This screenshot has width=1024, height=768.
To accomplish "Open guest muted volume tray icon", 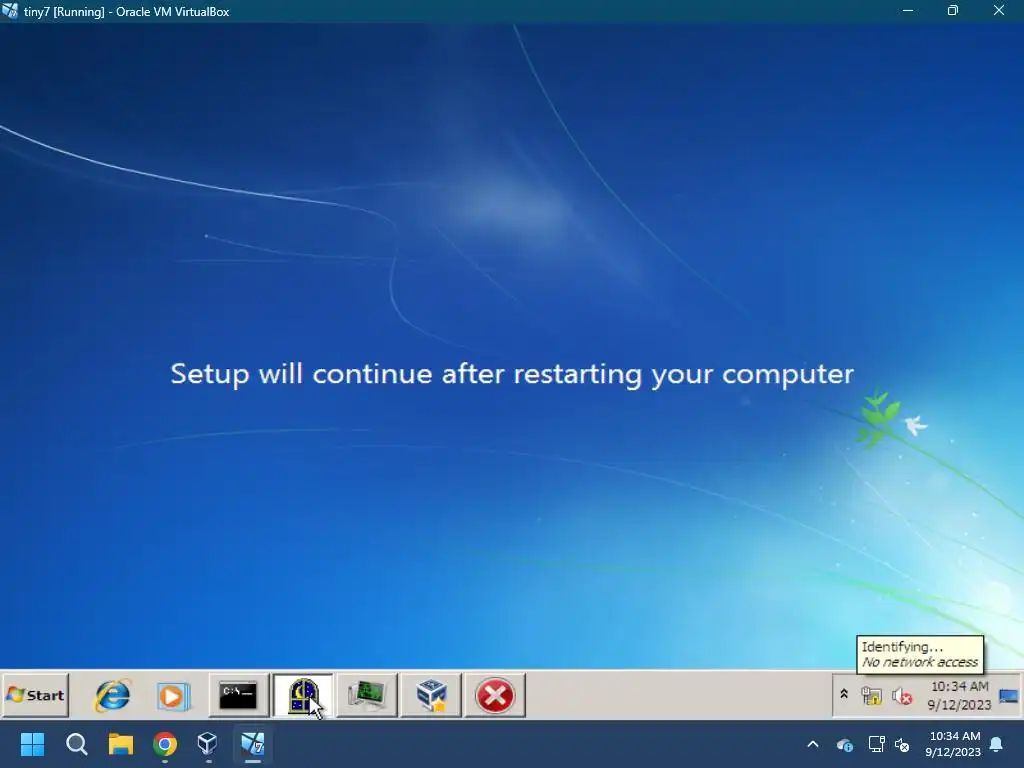I will (902, 696).
